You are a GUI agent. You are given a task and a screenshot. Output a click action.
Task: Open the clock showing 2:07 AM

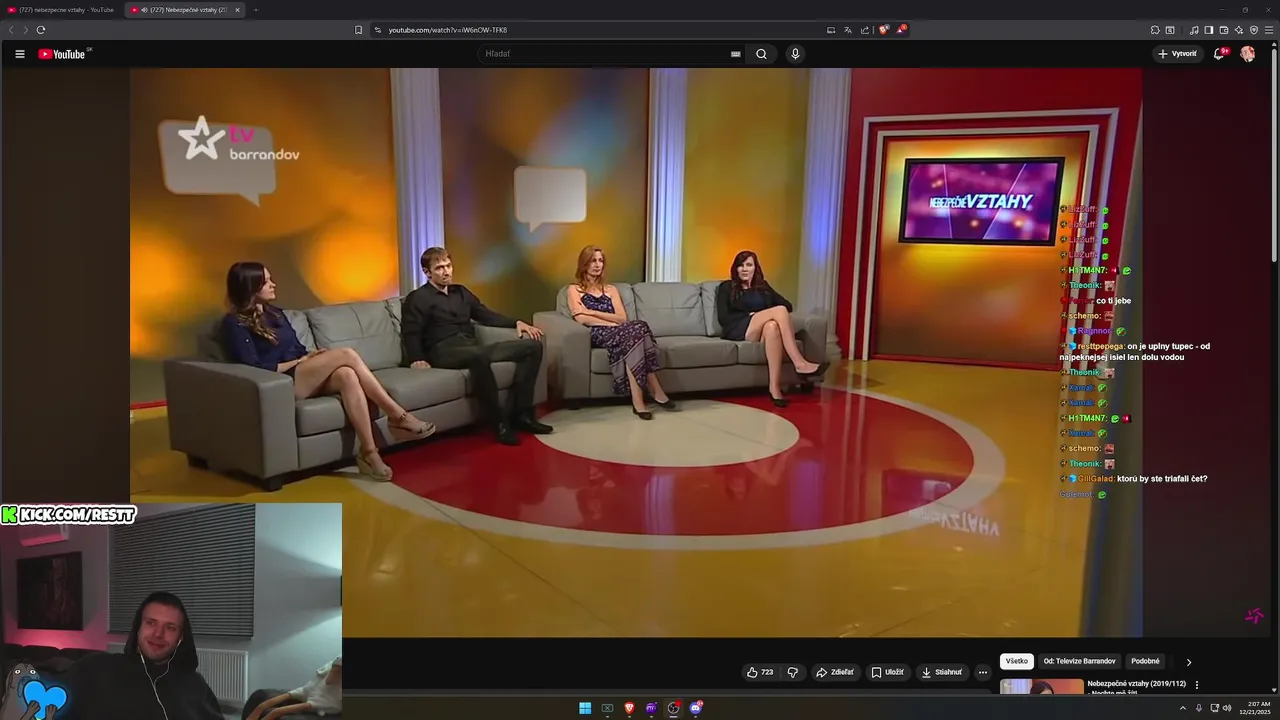point(1254,708)
